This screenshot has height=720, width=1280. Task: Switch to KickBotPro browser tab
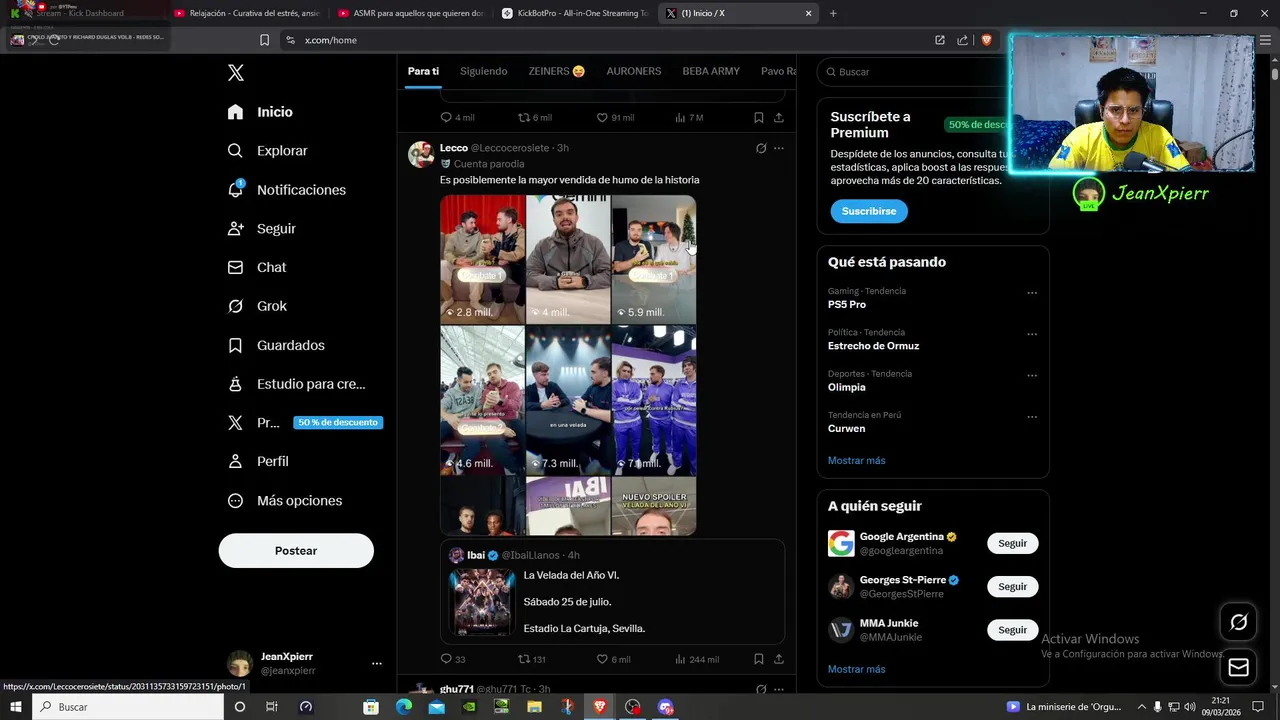click(574, 13)
